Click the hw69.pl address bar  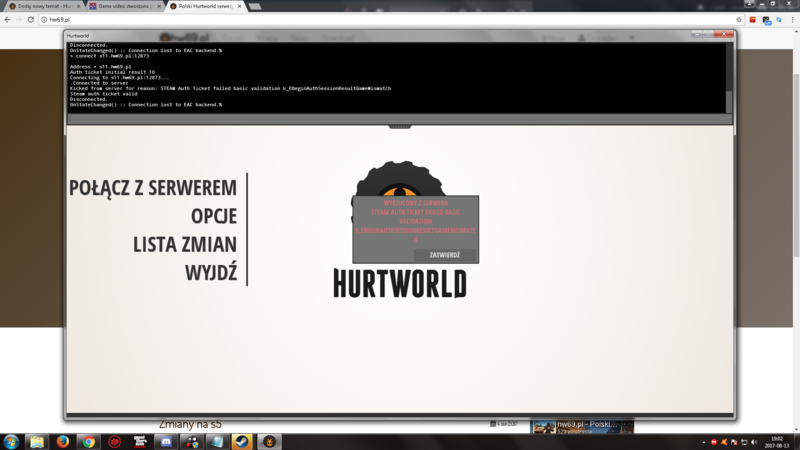tap(390, 19)
